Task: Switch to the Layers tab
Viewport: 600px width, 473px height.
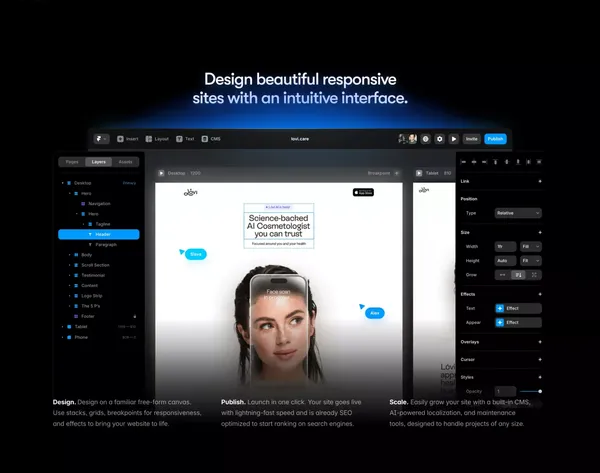Action: (98, 162)
